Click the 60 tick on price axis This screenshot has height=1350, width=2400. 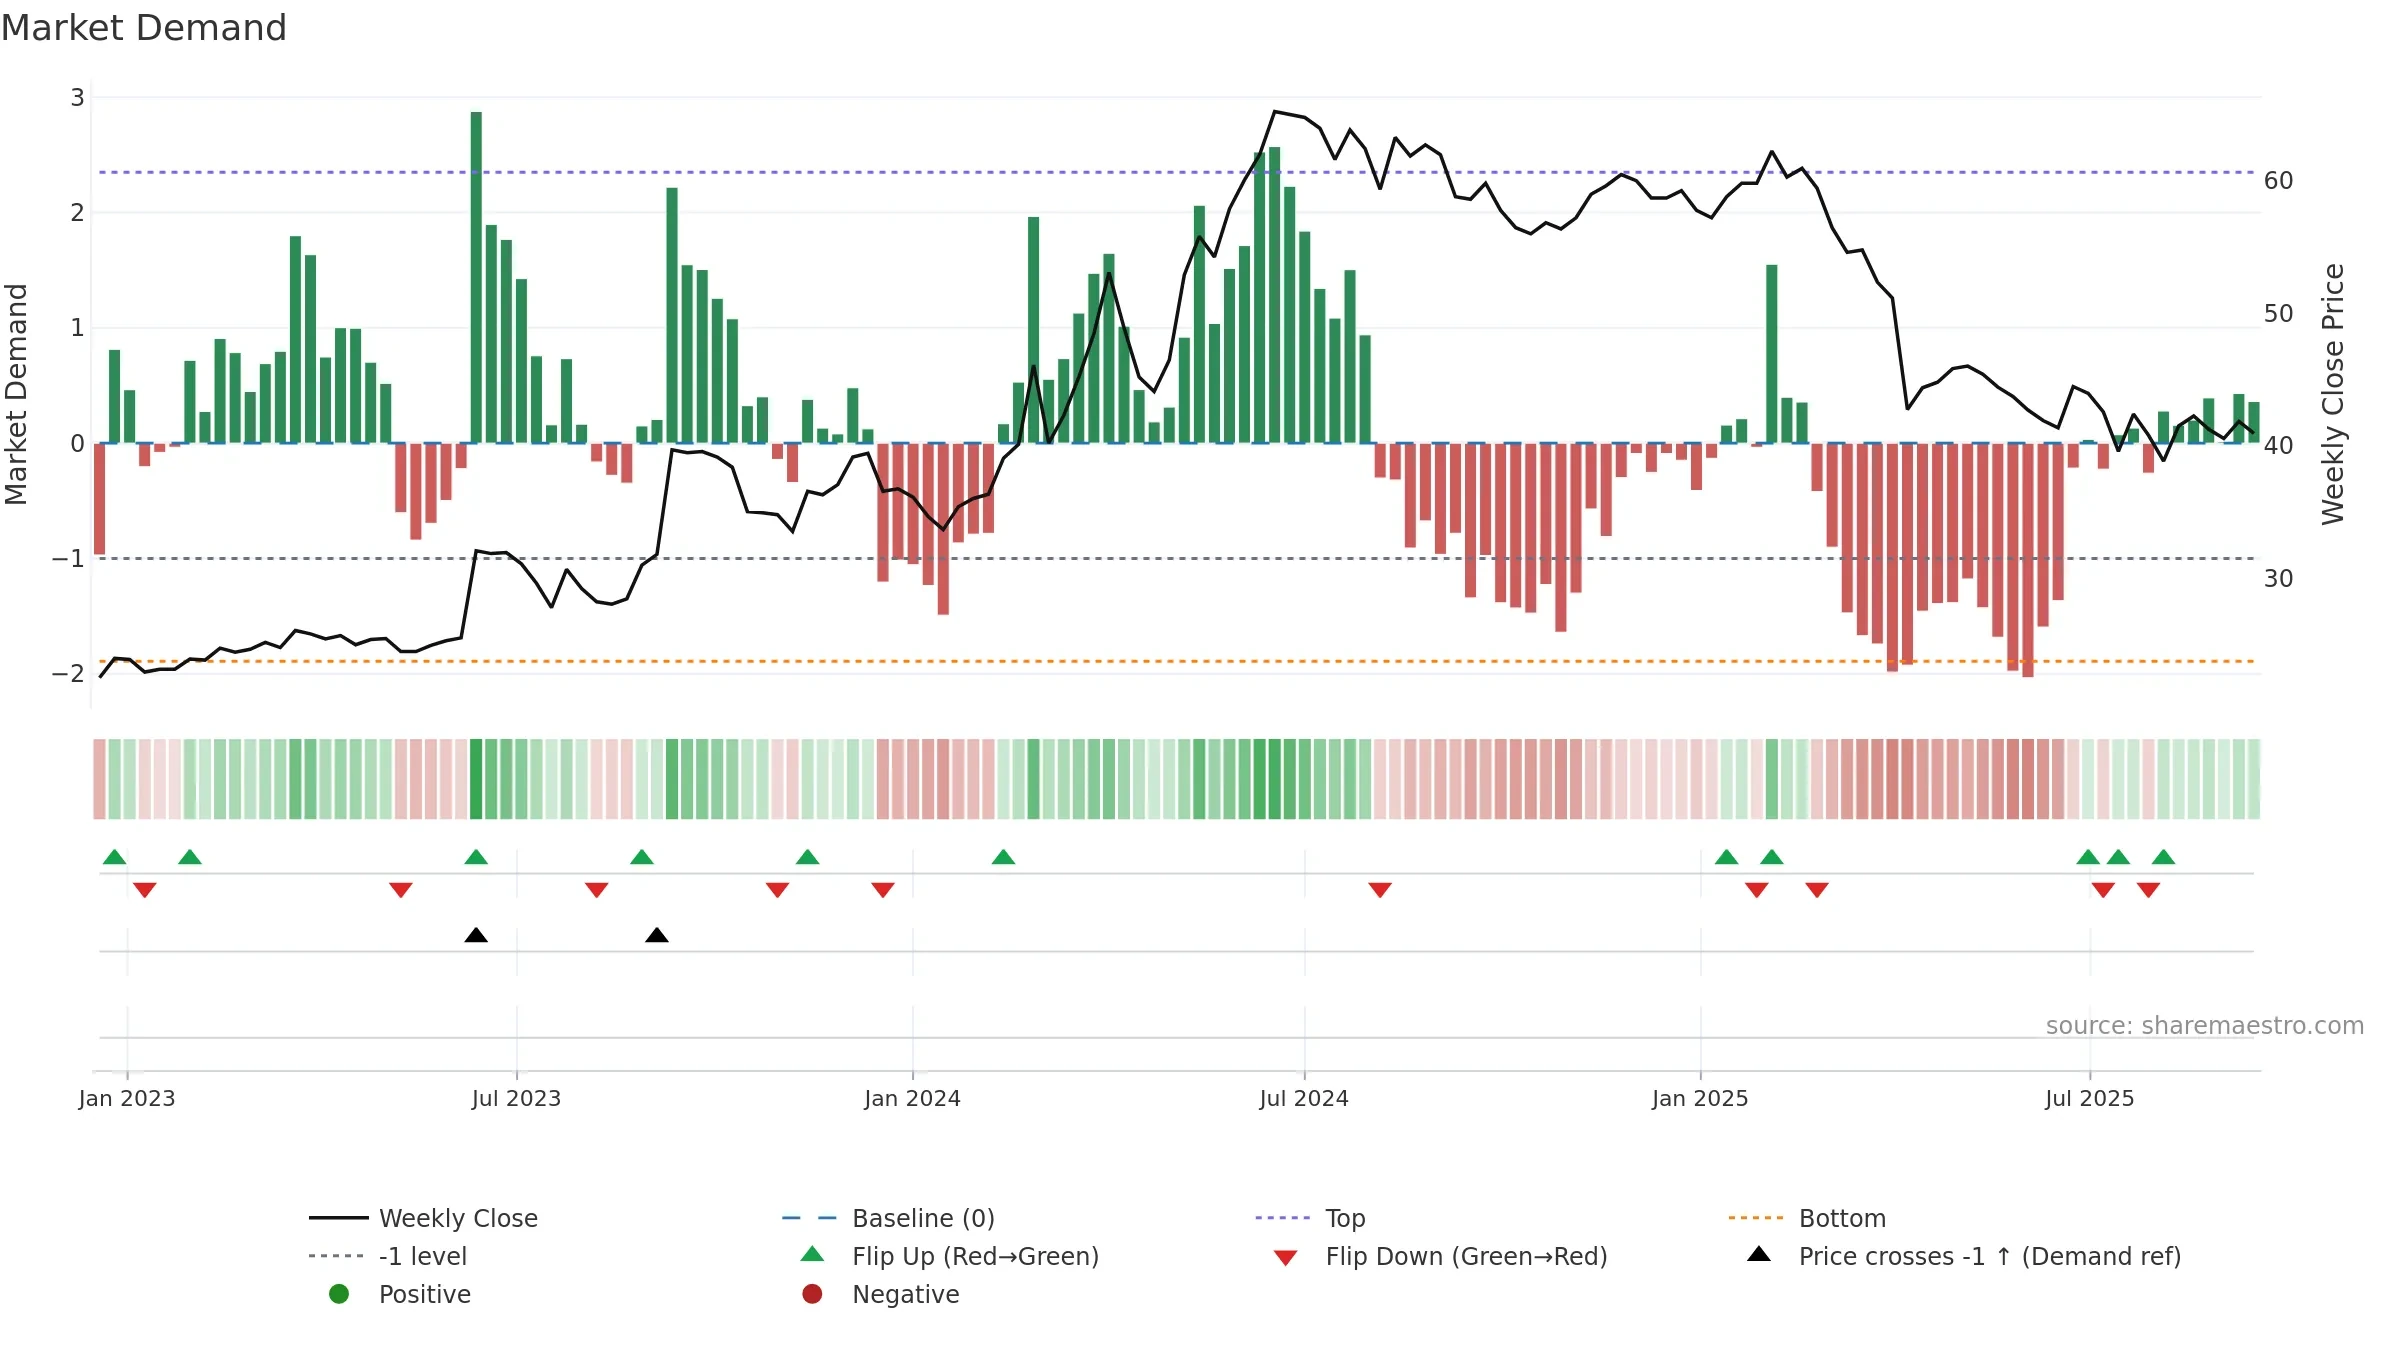pos(2279,181)
